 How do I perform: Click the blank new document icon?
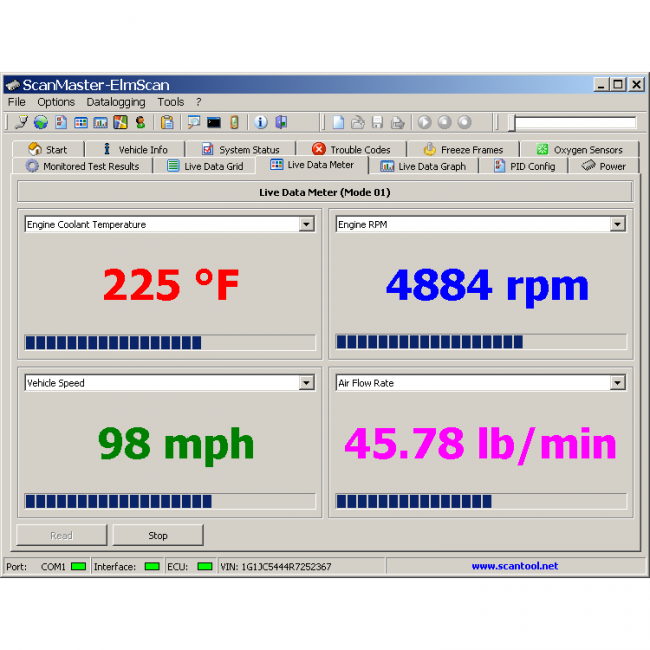tap(339, 123)
